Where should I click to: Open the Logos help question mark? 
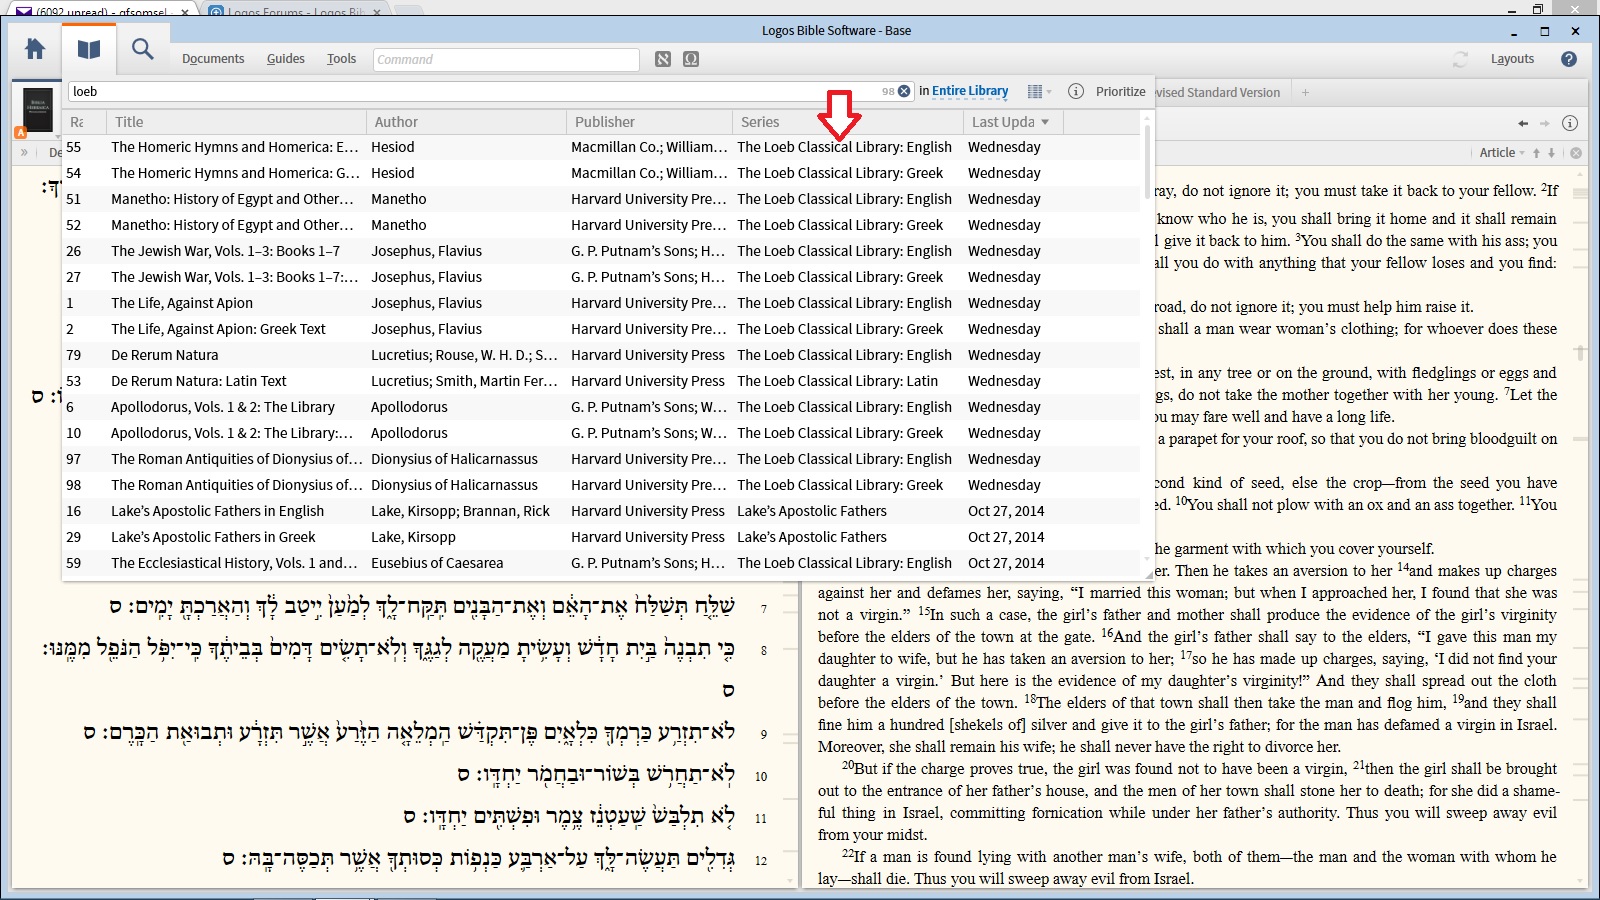(x=1569, y=59)
